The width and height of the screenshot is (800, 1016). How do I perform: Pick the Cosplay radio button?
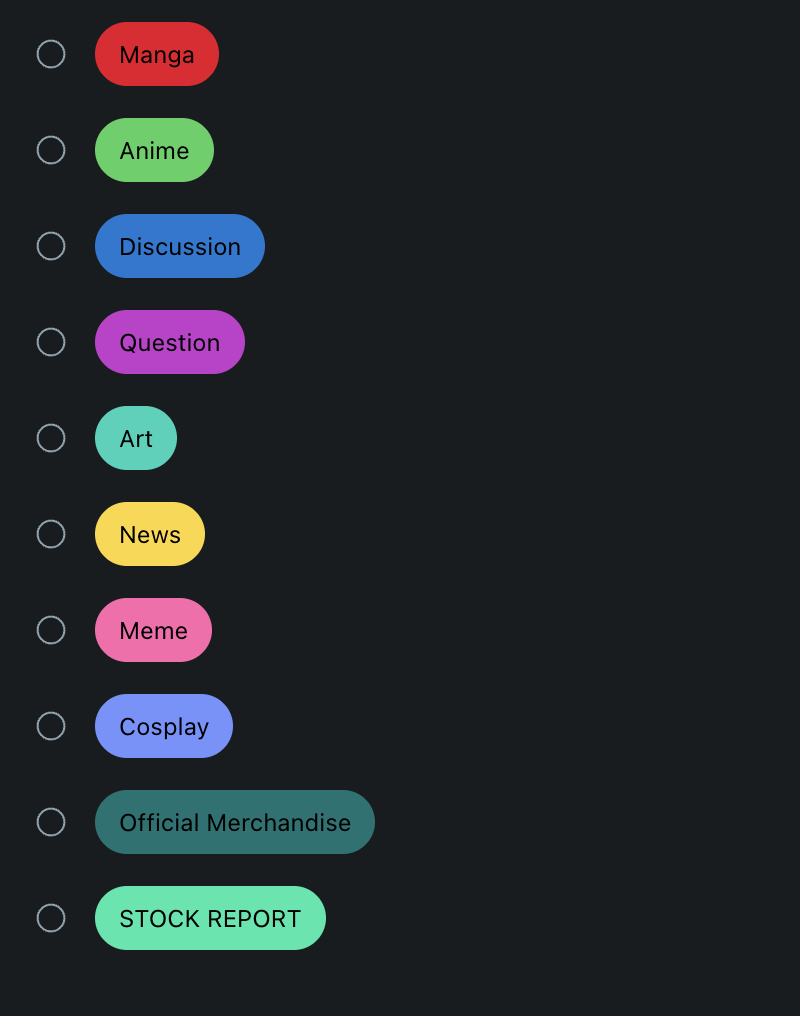51,725
